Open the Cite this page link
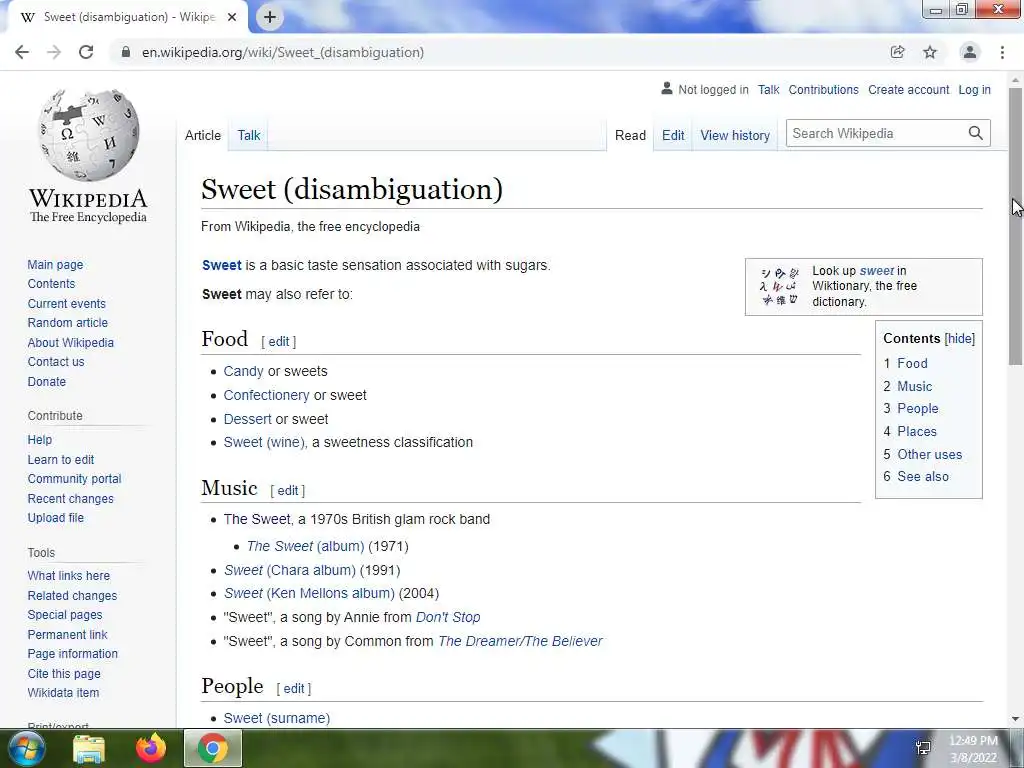 [x=64, y=673]
